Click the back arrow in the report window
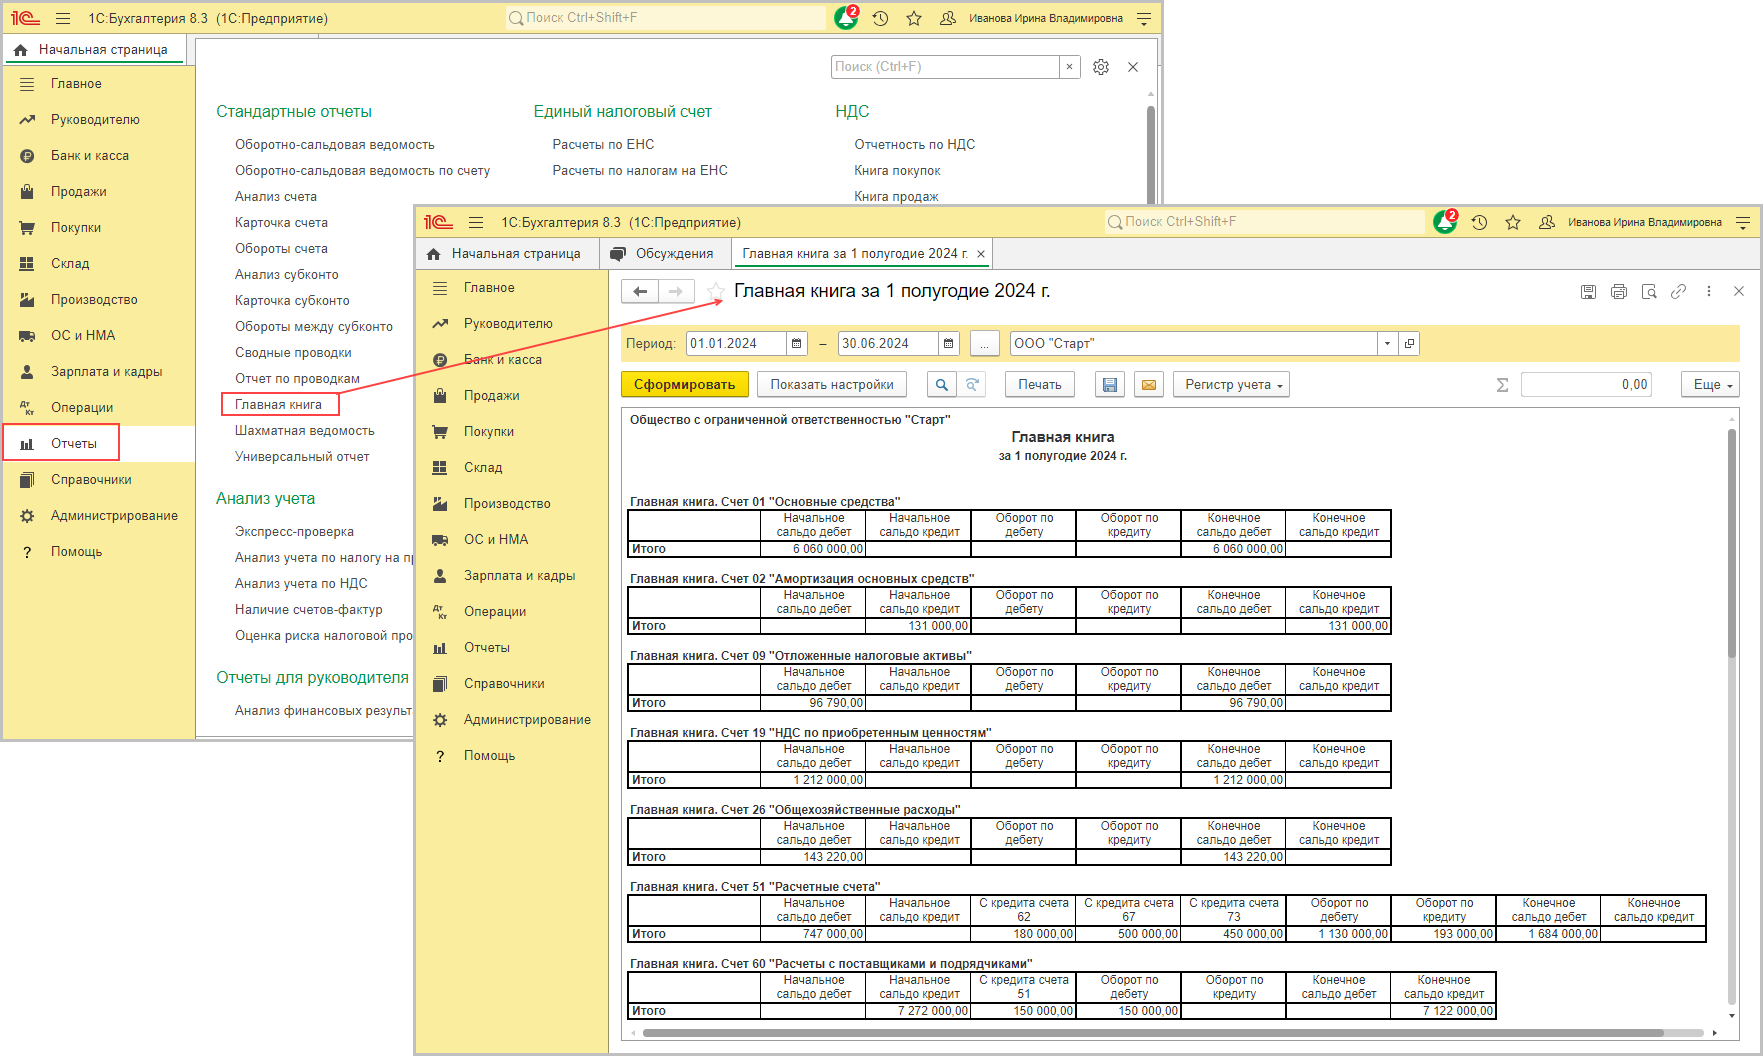1763x1056 pixels. [640, 291]
